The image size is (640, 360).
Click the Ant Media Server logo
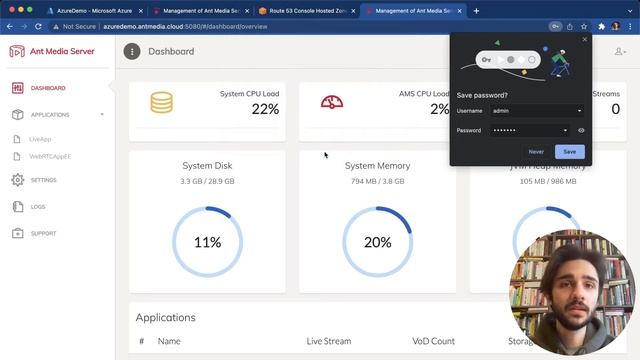[x=52, y=51]
